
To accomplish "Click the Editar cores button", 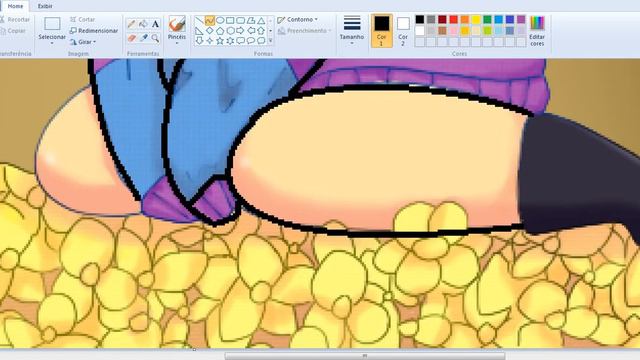I will 537,31.
